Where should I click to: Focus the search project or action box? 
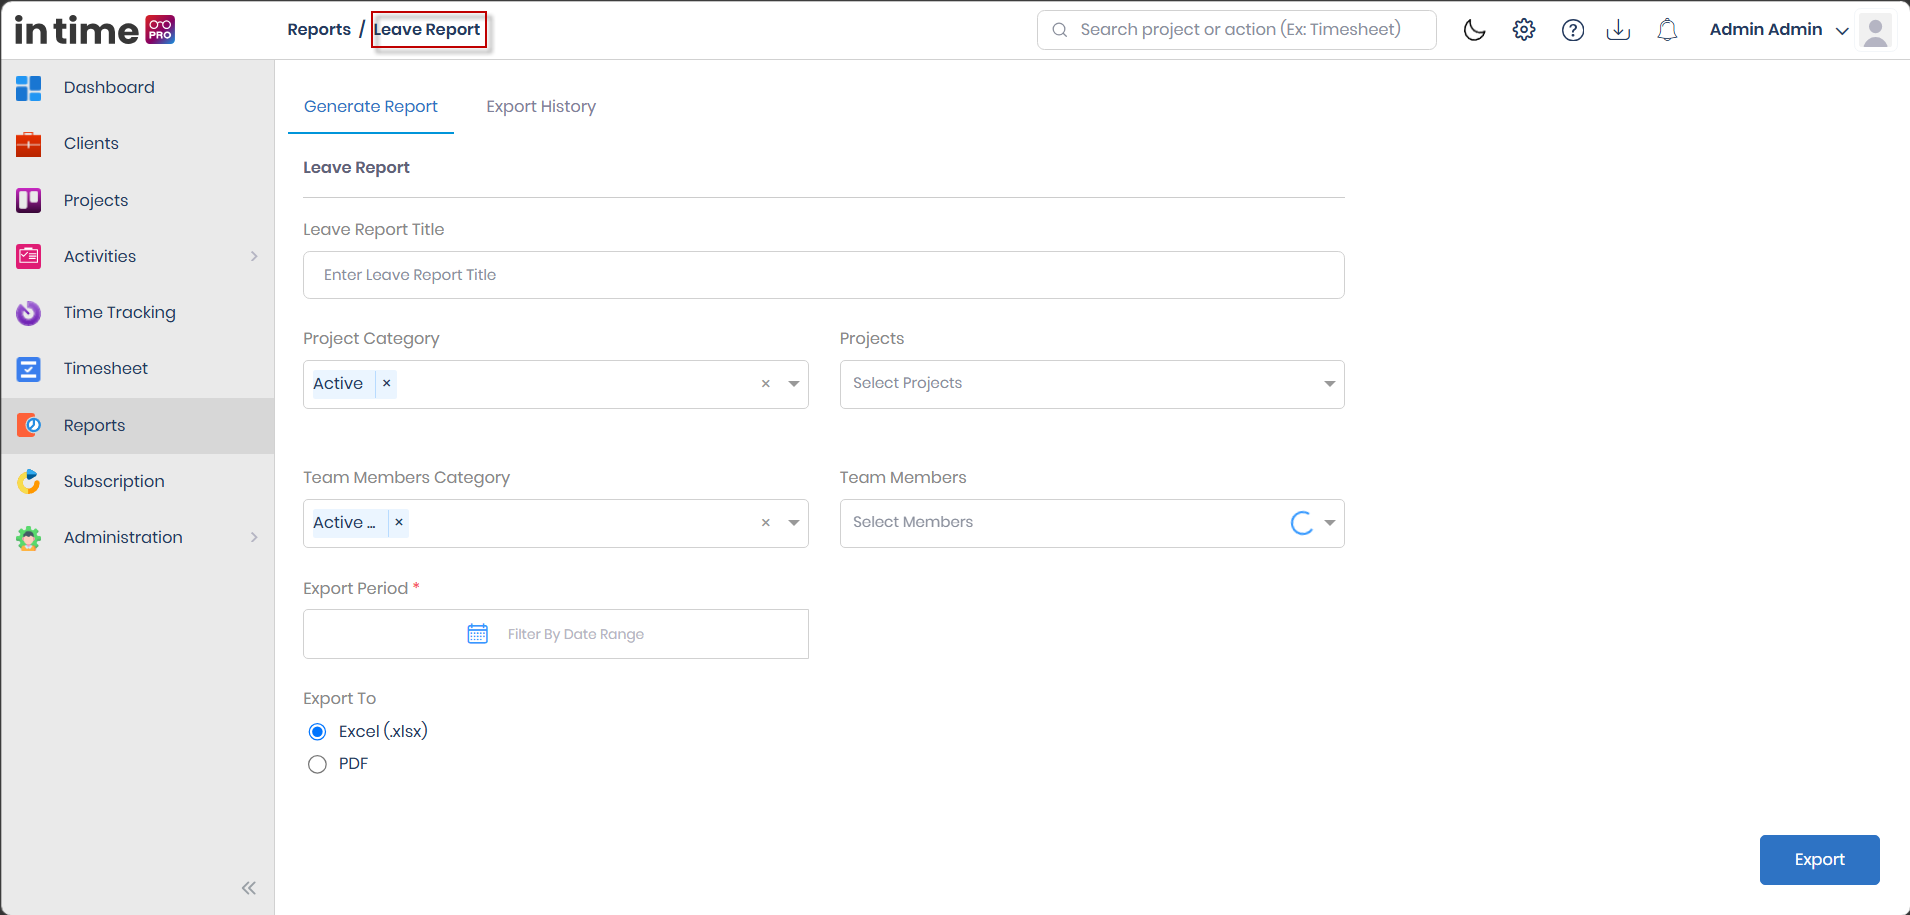(1237, 30)
